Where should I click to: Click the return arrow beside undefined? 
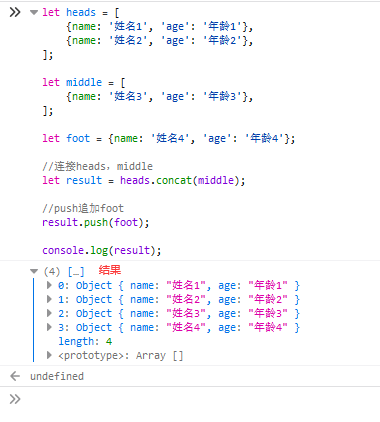click(15, 376)
